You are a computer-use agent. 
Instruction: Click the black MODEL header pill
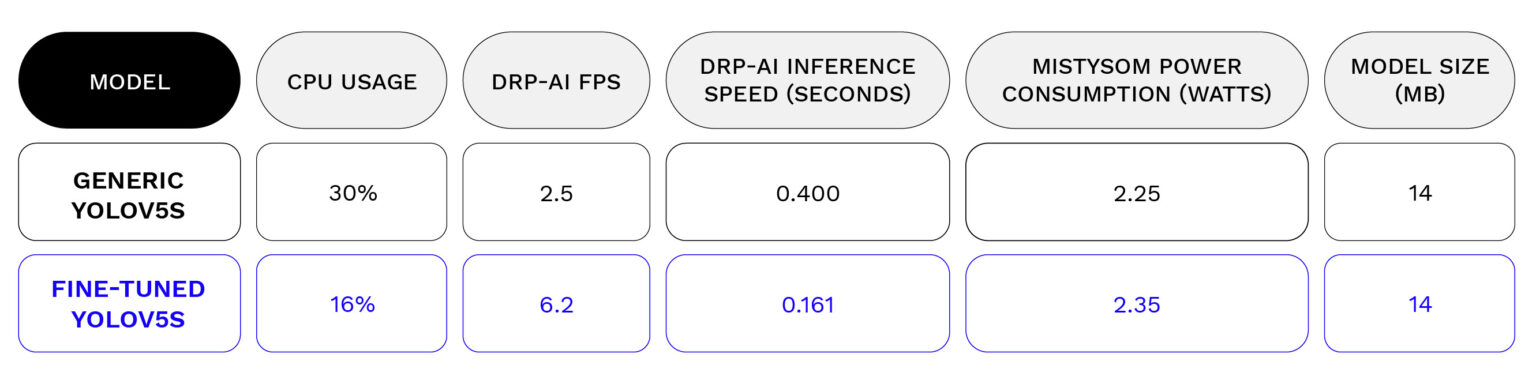pyautogui.click(x=129, y=81)
